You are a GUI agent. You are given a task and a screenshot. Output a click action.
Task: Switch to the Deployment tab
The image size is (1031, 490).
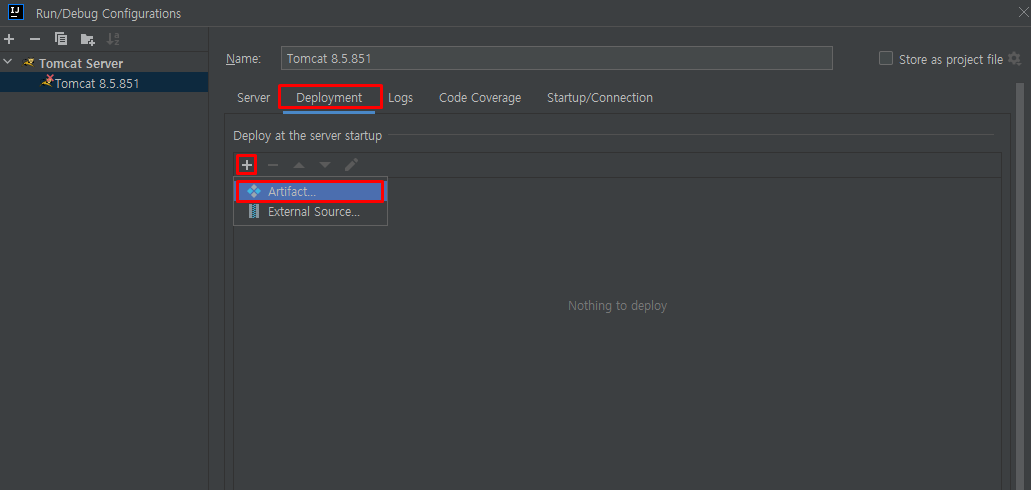click(329, 97)
